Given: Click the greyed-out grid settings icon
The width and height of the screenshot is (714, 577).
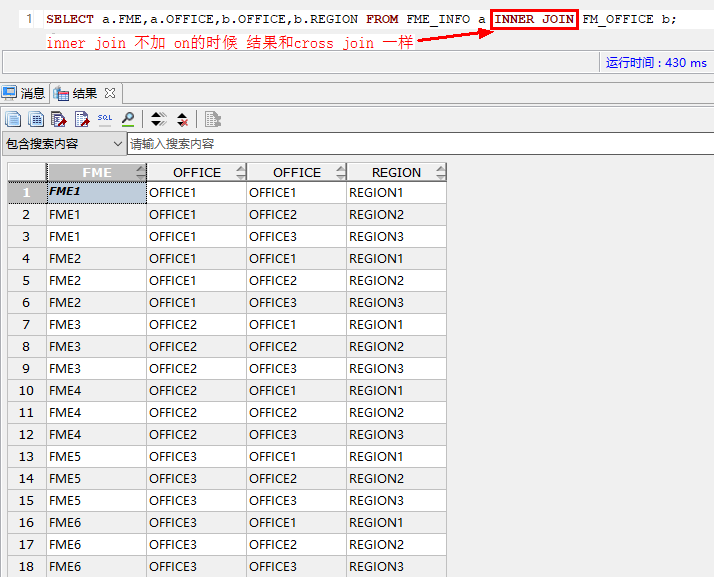Looking at the screenshot, I should 213,119.
